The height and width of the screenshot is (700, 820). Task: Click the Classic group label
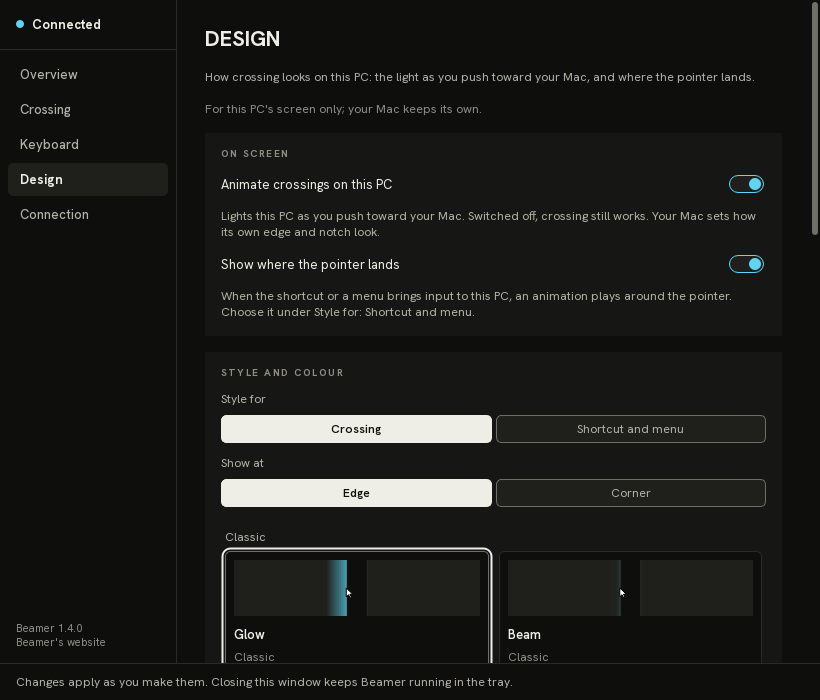245,537
